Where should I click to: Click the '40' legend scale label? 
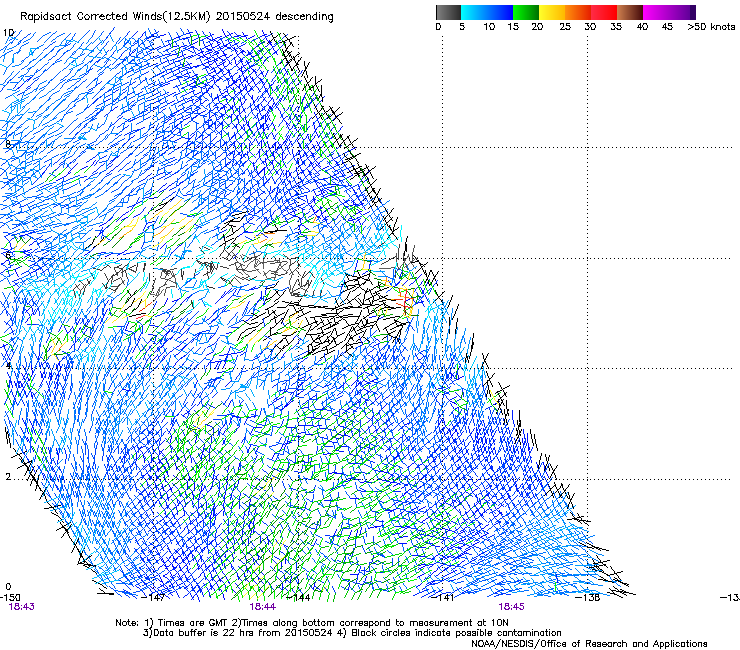pyautogui.click(x=642, y=27)
